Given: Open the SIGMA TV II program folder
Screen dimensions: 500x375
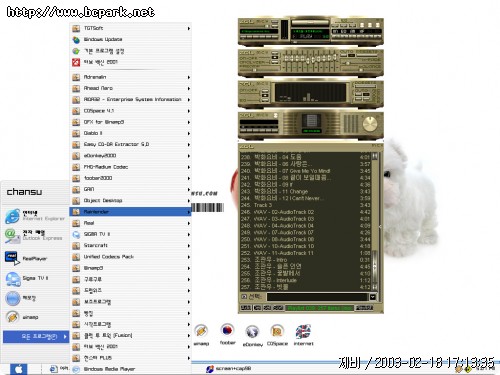Looking at the screenshot, I should [130, 234].
